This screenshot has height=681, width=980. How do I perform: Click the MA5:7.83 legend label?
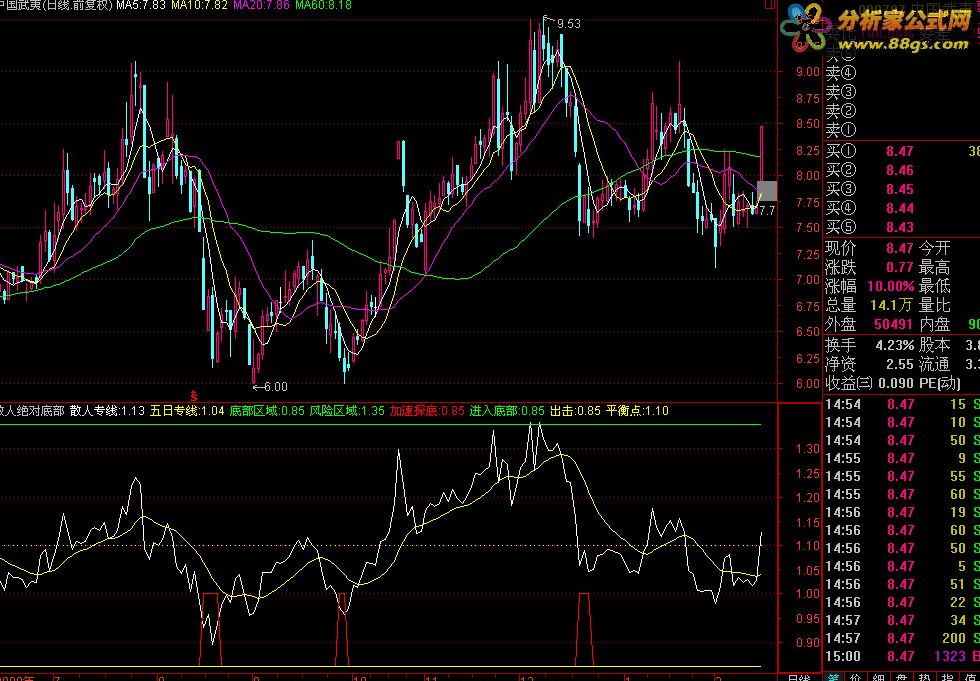(x=141, y=5)
